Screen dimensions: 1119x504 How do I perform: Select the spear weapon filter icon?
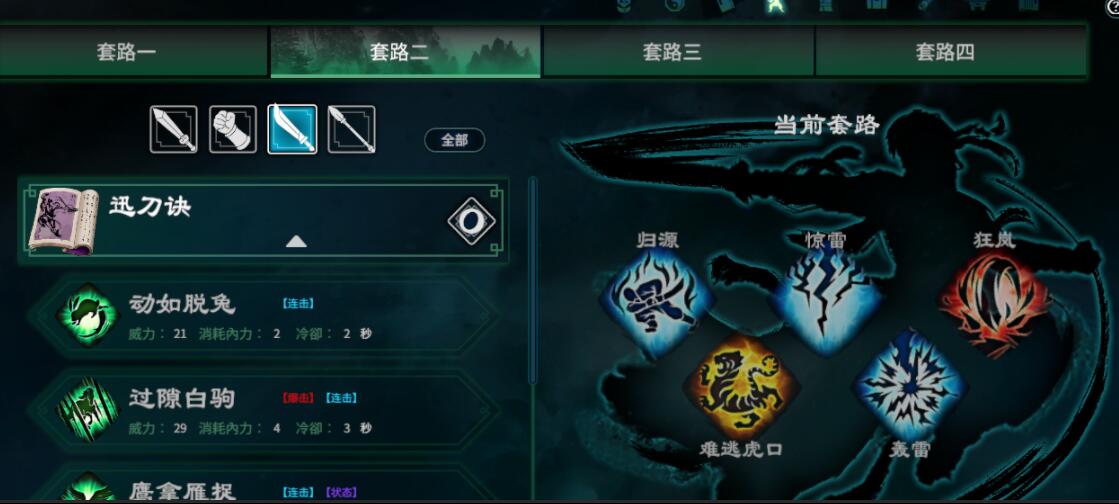(x=351, y=129)
